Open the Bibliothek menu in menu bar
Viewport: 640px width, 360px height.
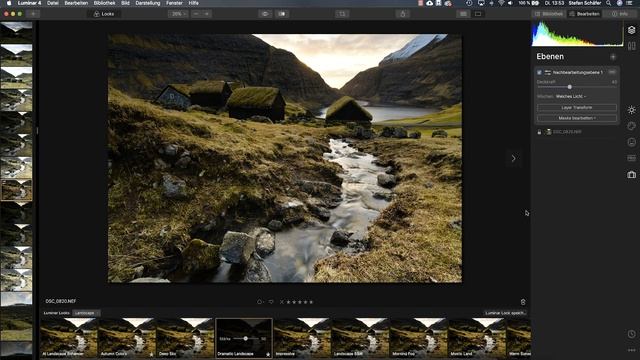coord(104,3)
